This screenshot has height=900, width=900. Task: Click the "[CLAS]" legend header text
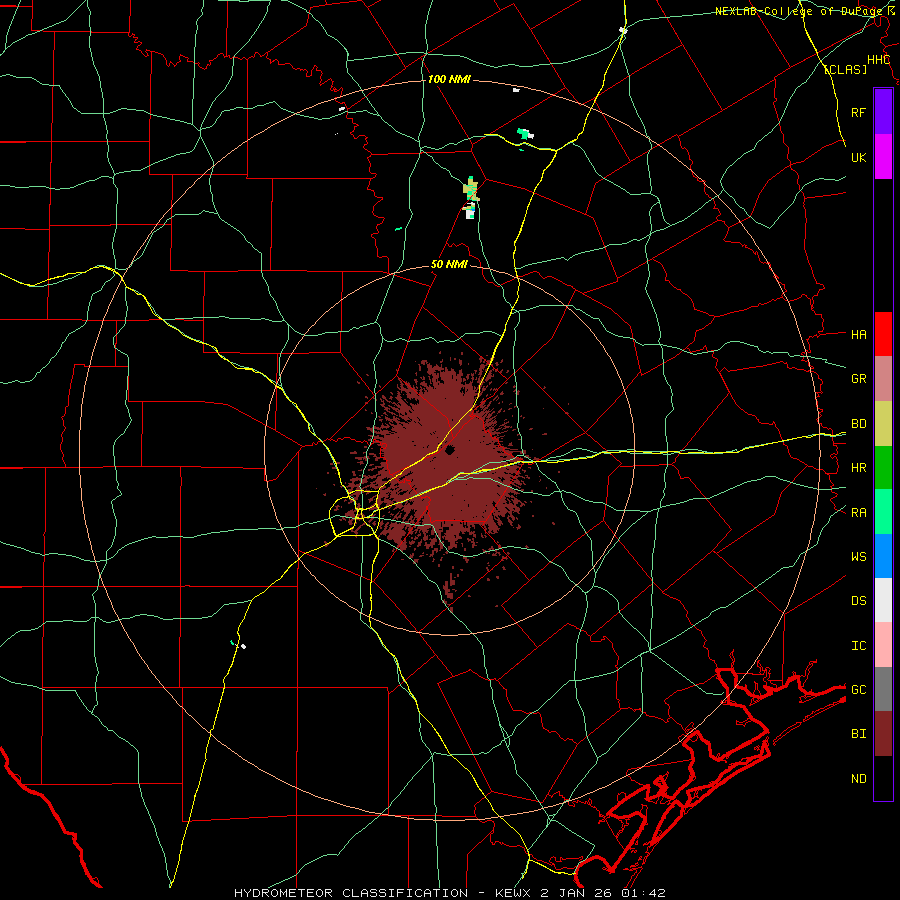pyautogui.click(x=845, y=69)
